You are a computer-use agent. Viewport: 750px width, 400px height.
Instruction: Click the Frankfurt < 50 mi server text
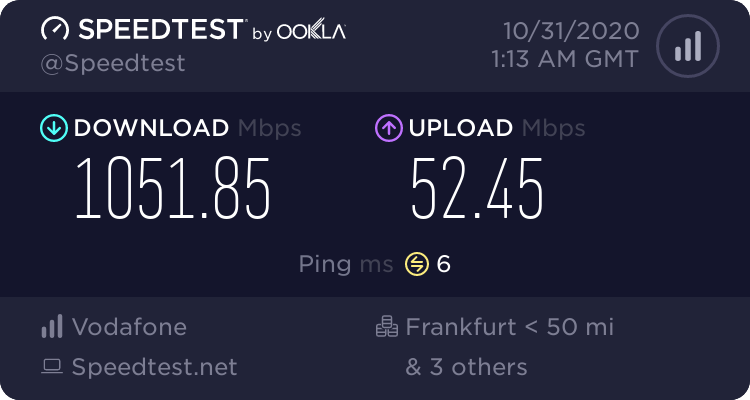point(509,326)
